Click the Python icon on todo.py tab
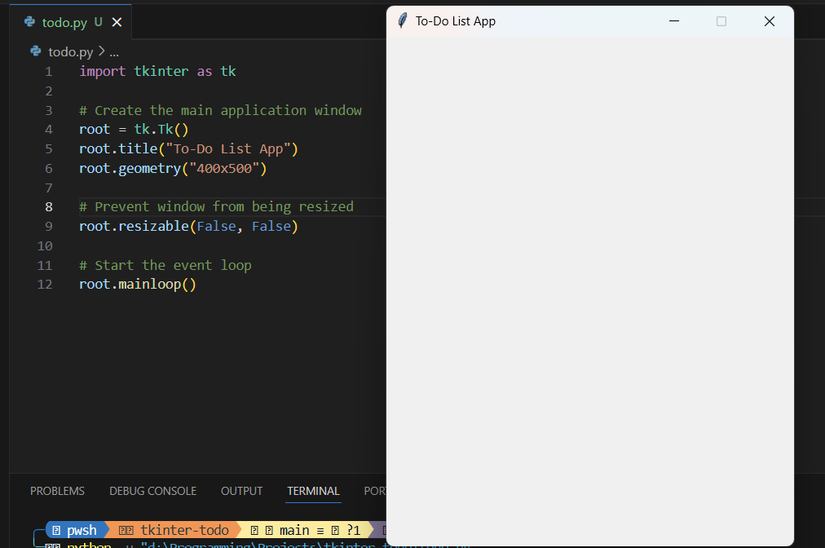825x548 pixels. click(x=30, y=22)
